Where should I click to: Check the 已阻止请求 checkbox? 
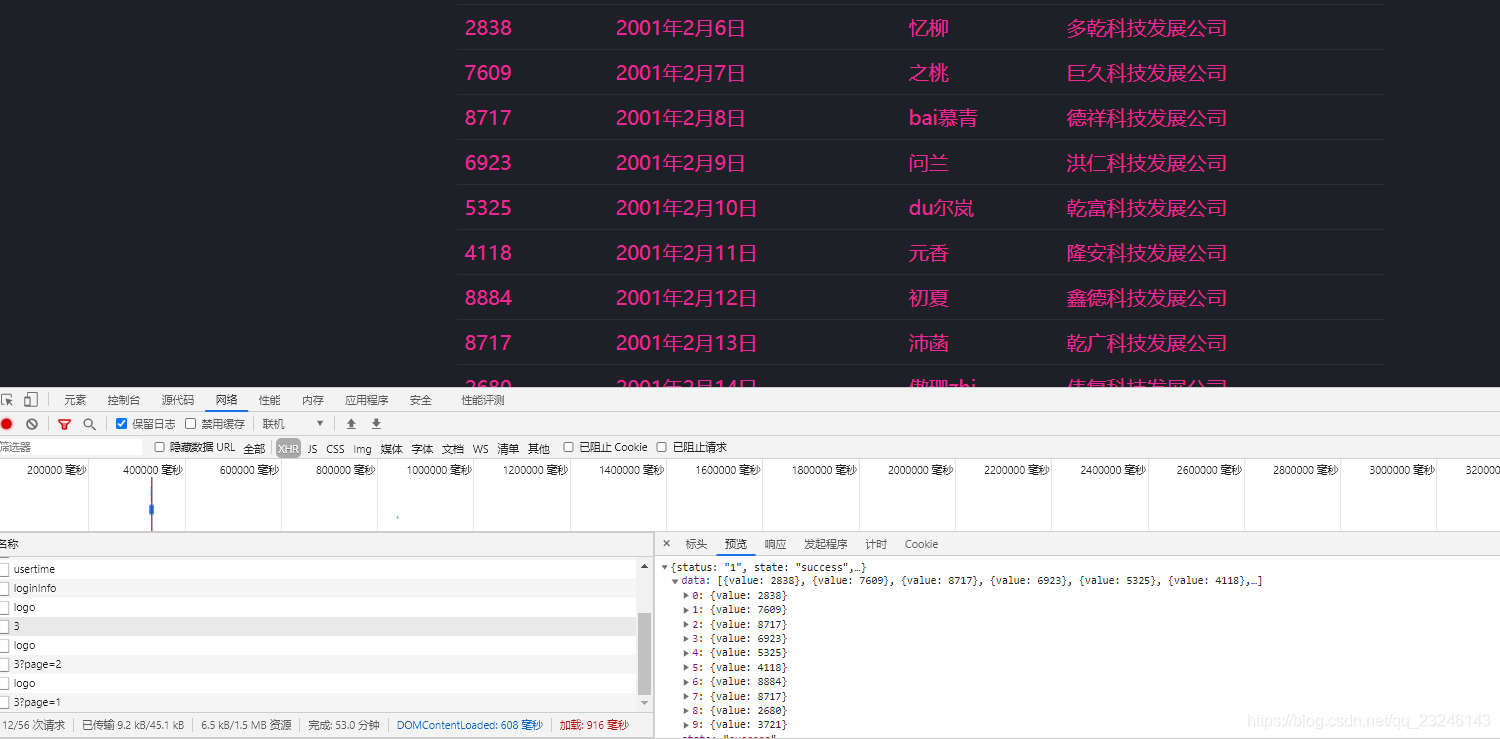click(x=661, y=447)
